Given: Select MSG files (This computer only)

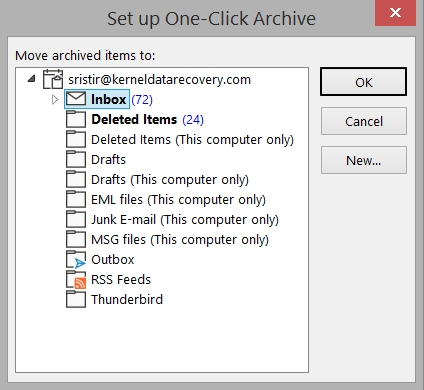Looking at the screenshot, I should tap(180, 240).
